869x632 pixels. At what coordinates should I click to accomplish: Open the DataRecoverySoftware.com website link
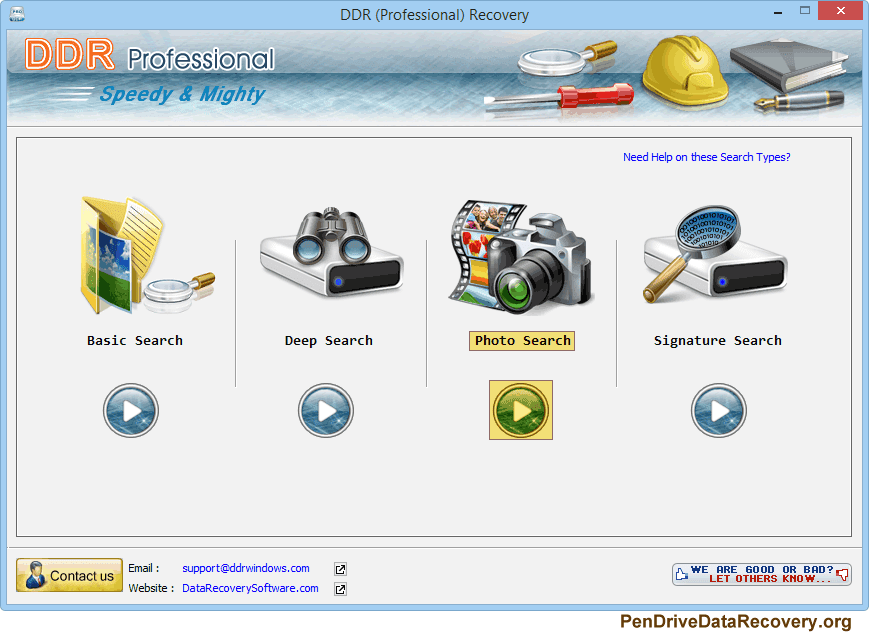(251, 588)
